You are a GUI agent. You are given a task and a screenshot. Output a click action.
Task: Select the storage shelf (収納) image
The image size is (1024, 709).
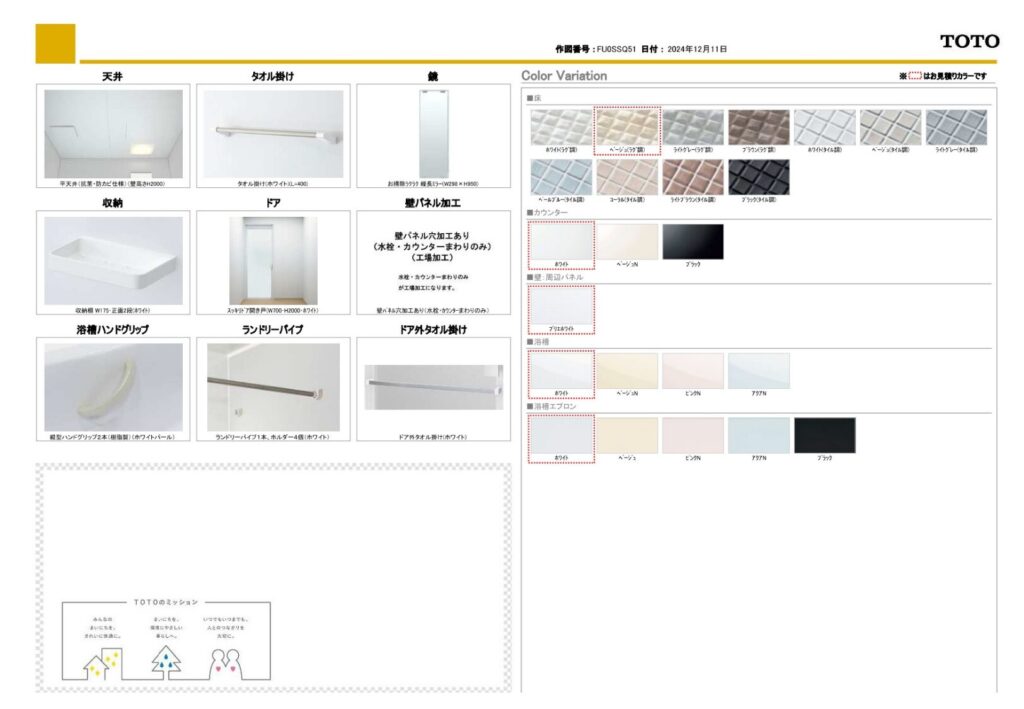(113, 260)
